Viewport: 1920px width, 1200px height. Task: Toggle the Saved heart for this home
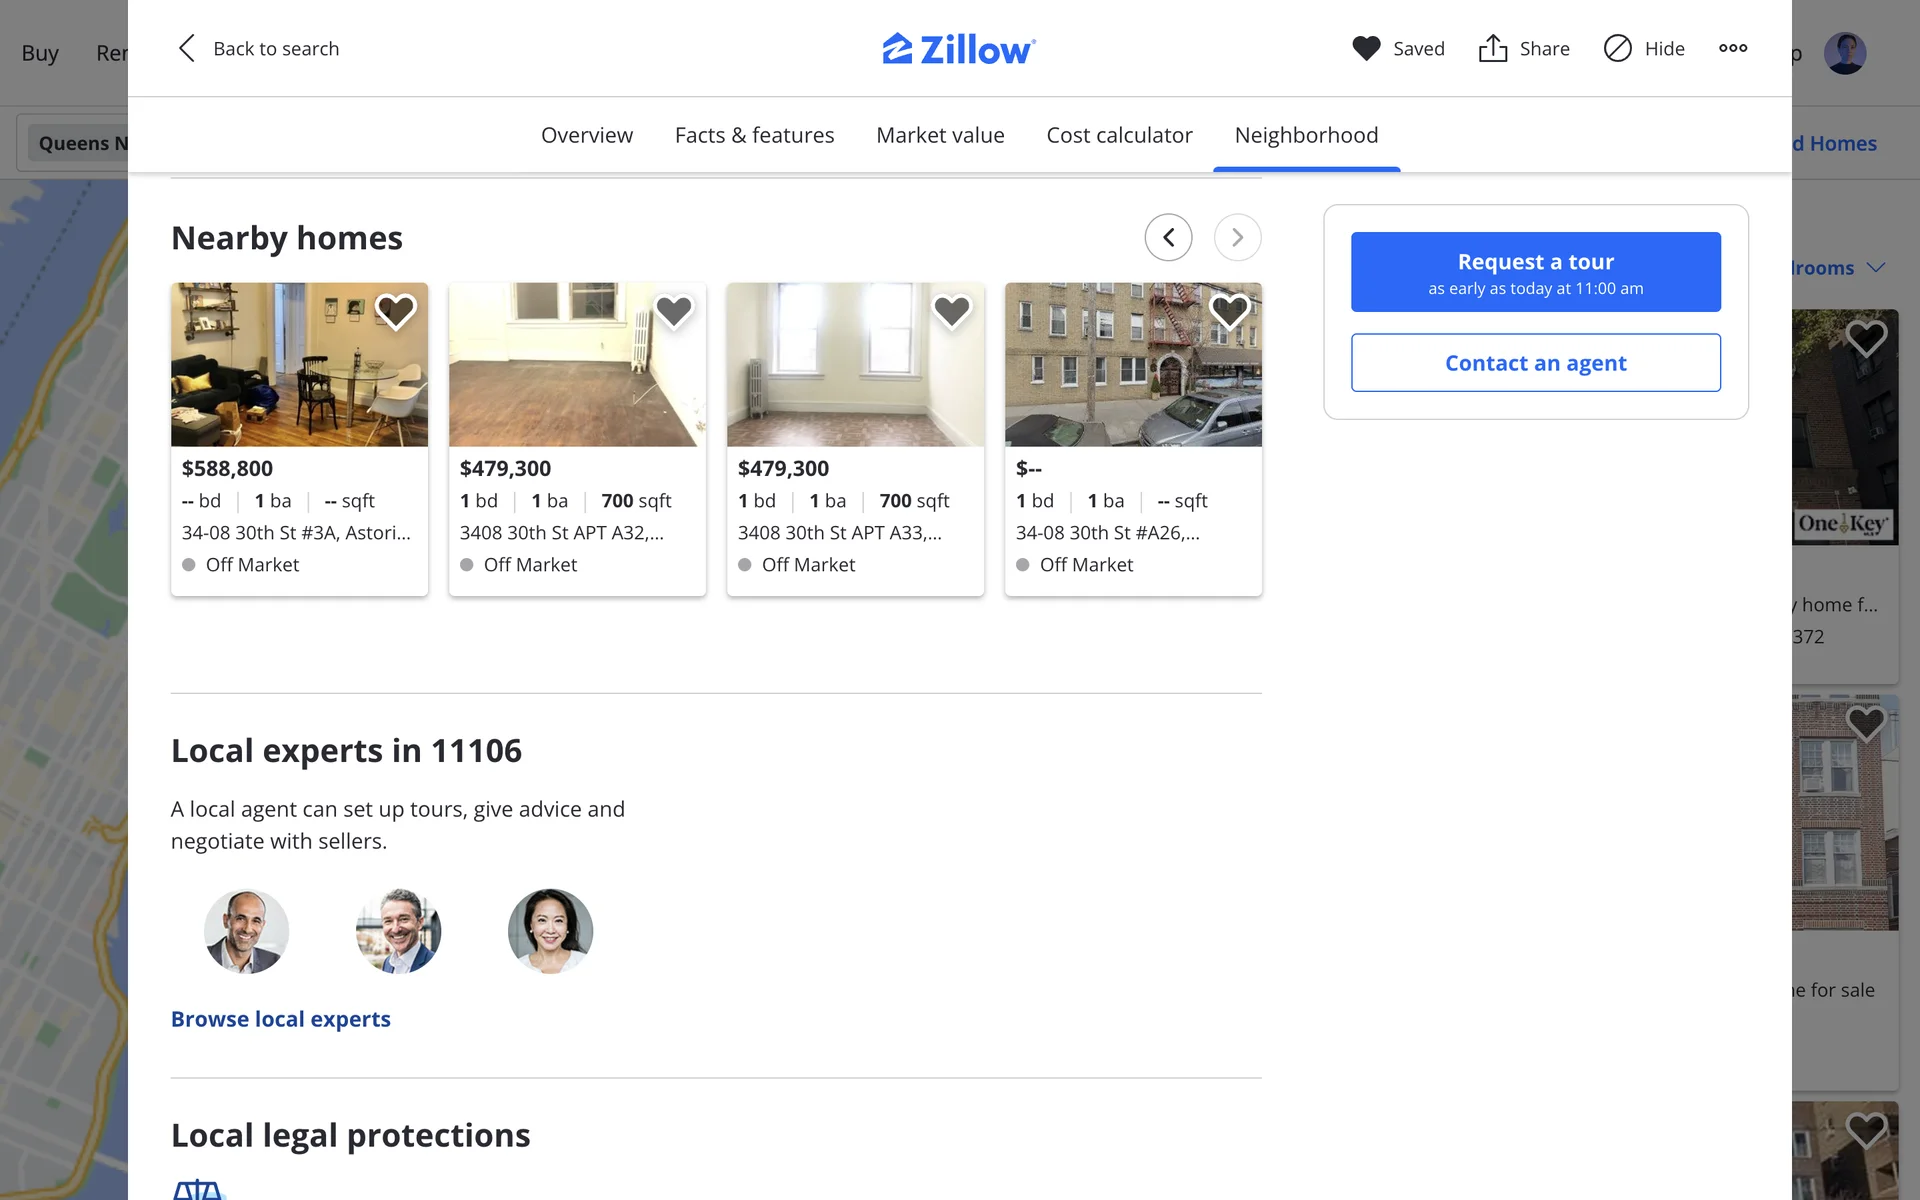(1366, 48)
